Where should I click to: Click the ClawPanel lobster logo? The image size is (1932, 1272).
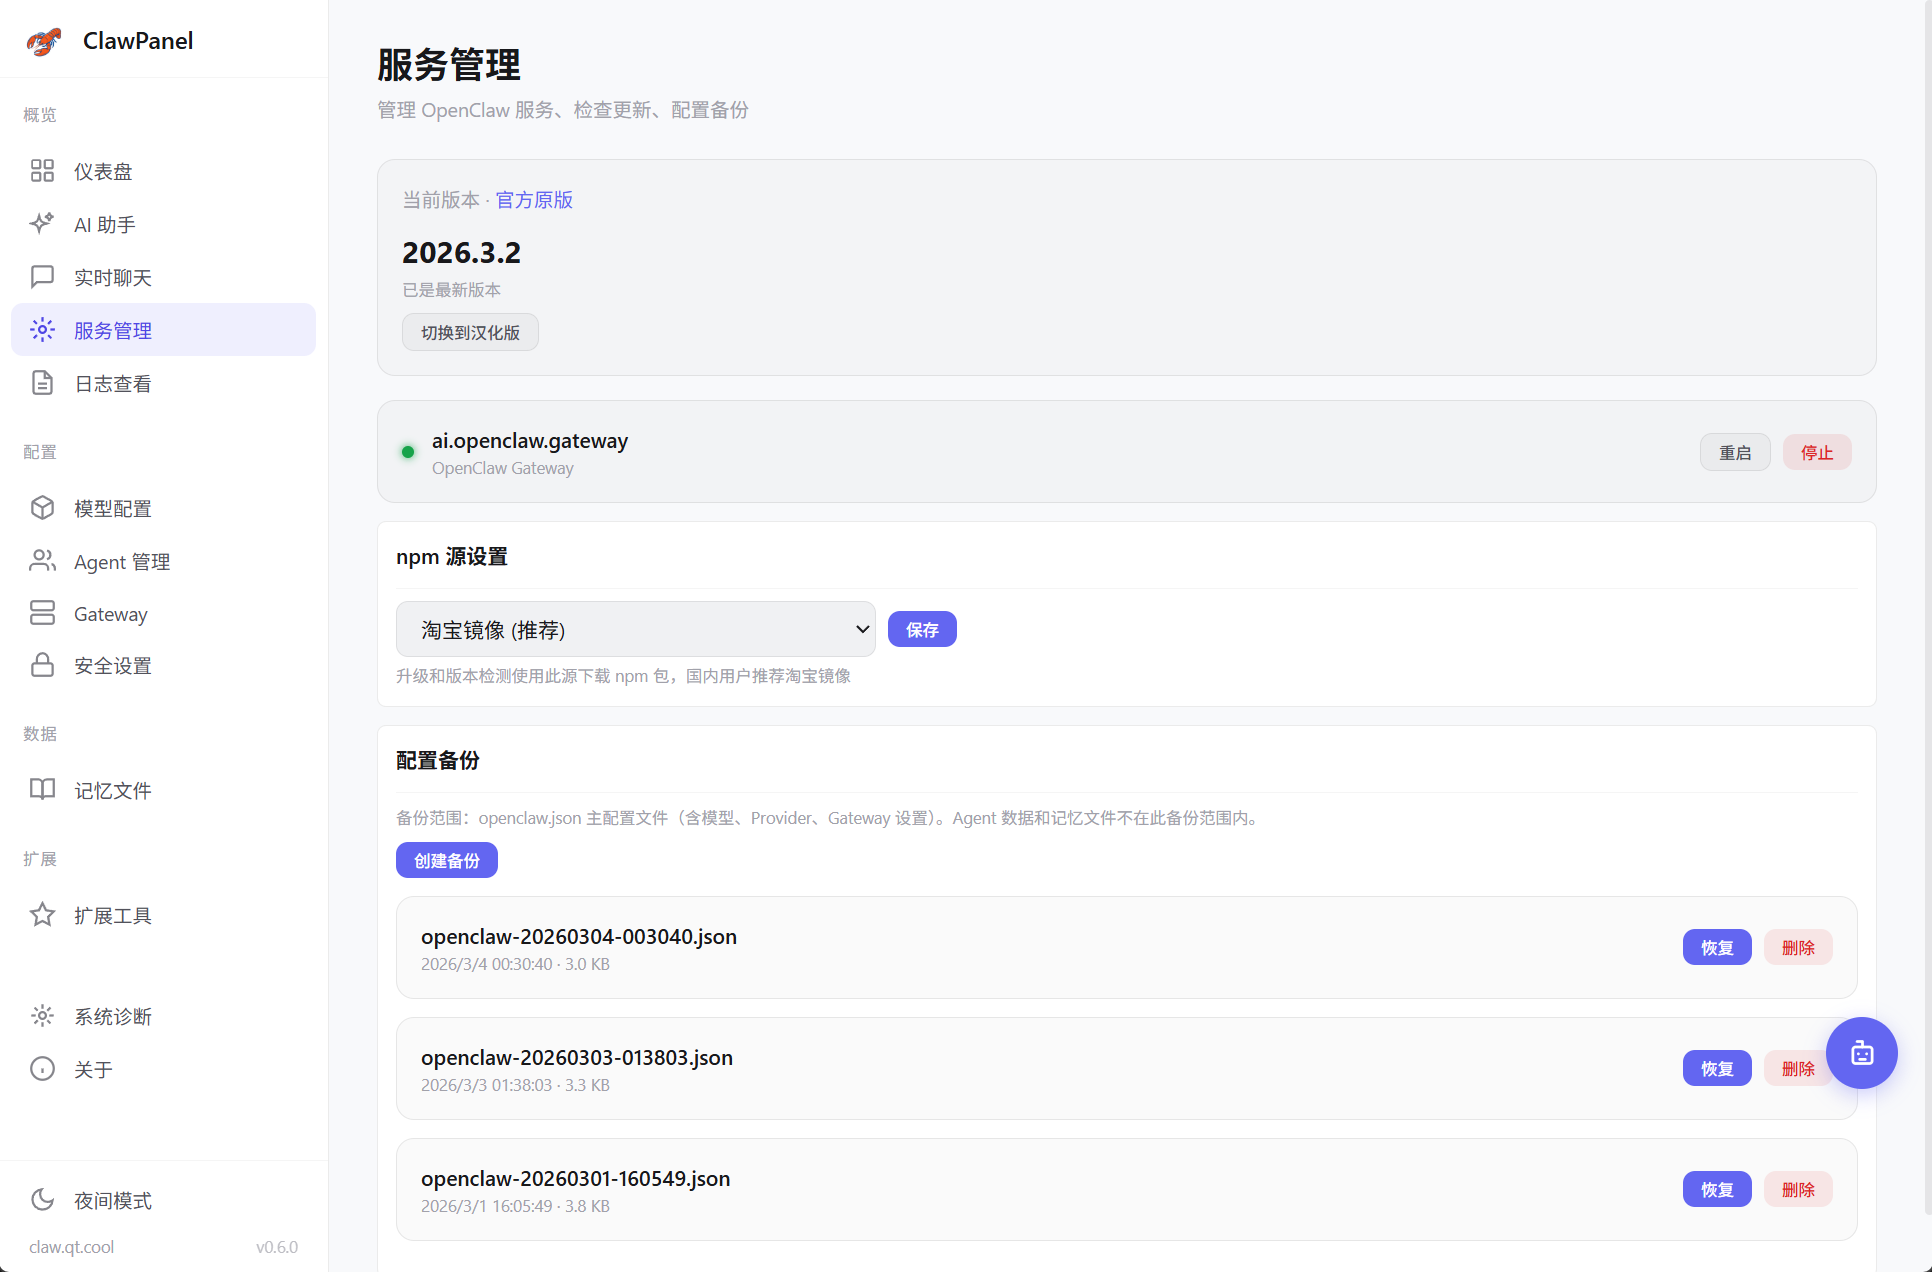[x=43, y=41]
